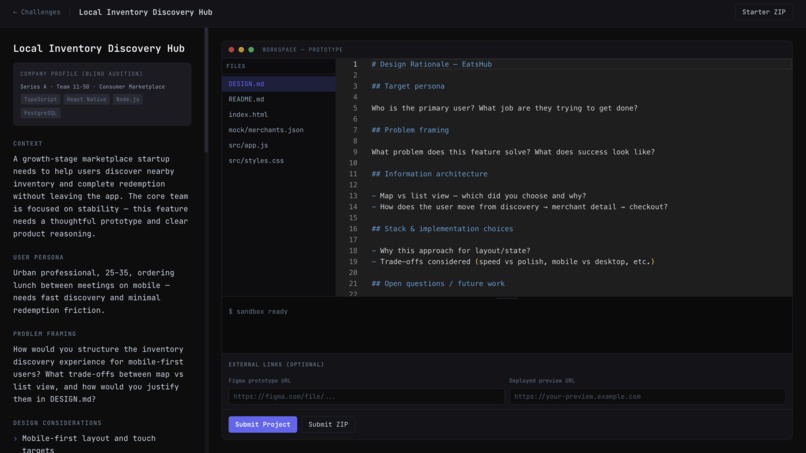This screenshot has height=453, width=806.
Task: Click the 'Series A · Team 11-50' profile text
Action: point(93,87)
